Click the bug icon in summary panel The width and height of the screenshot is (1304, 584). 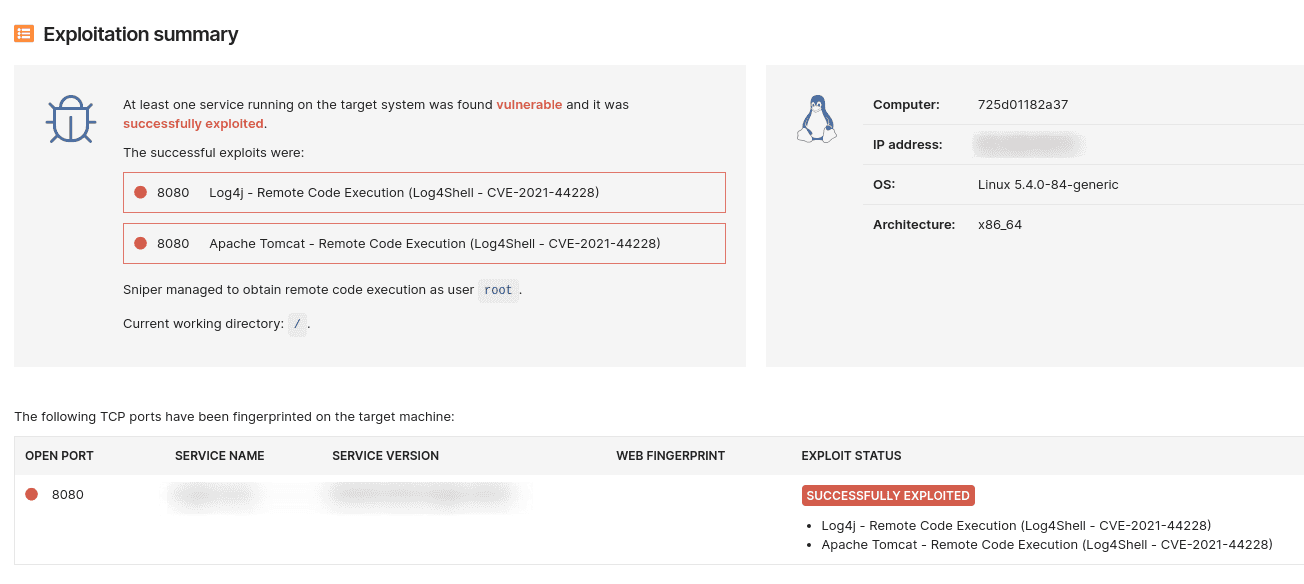point(70,120)
